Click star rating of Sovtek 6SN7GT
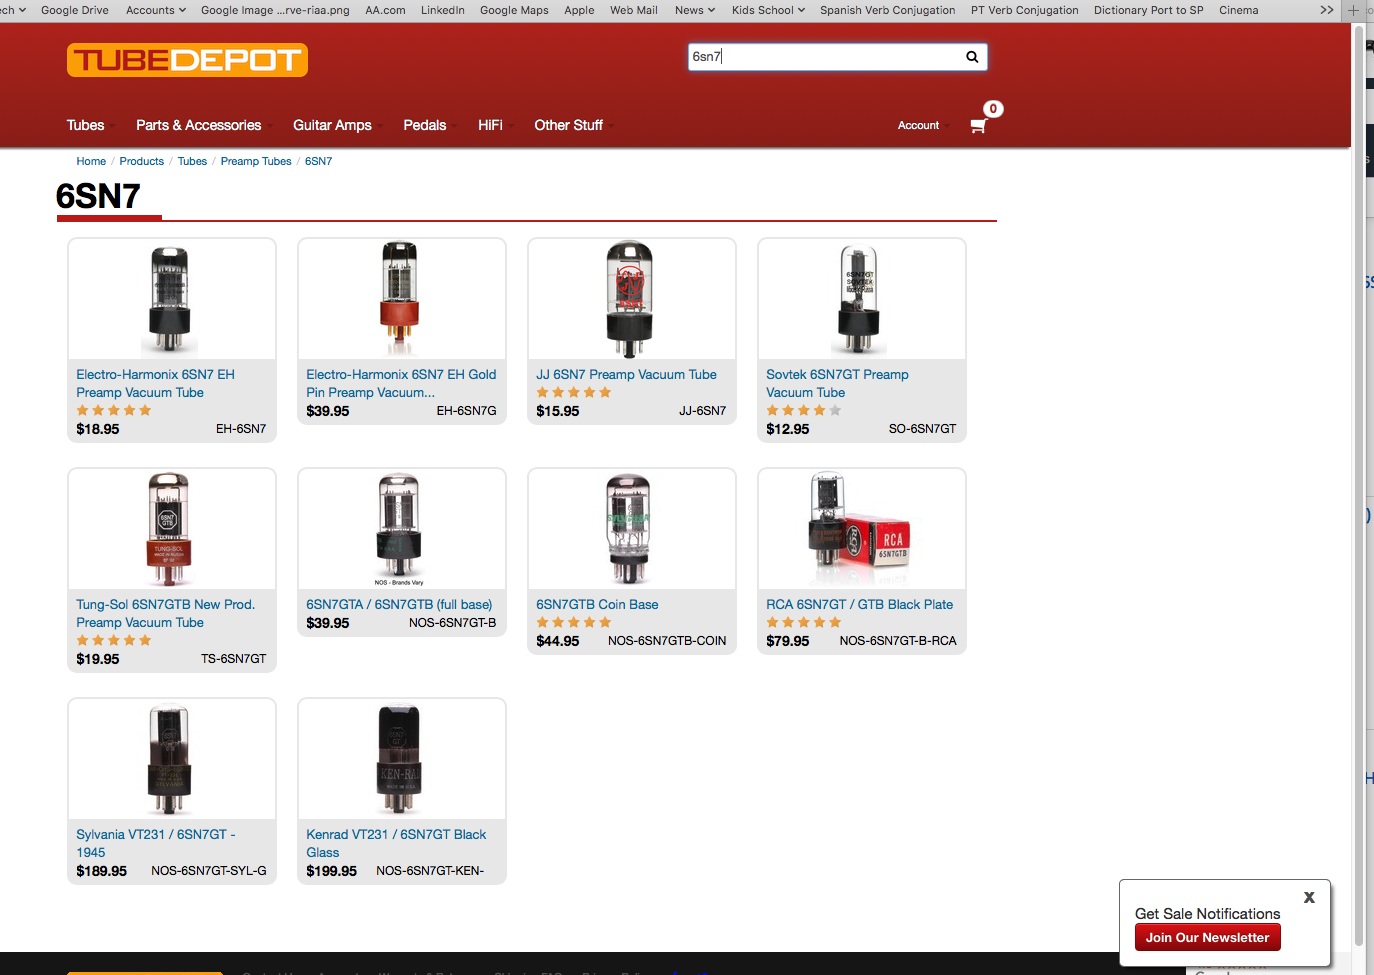1374x975 pixels. coord(804,411)
